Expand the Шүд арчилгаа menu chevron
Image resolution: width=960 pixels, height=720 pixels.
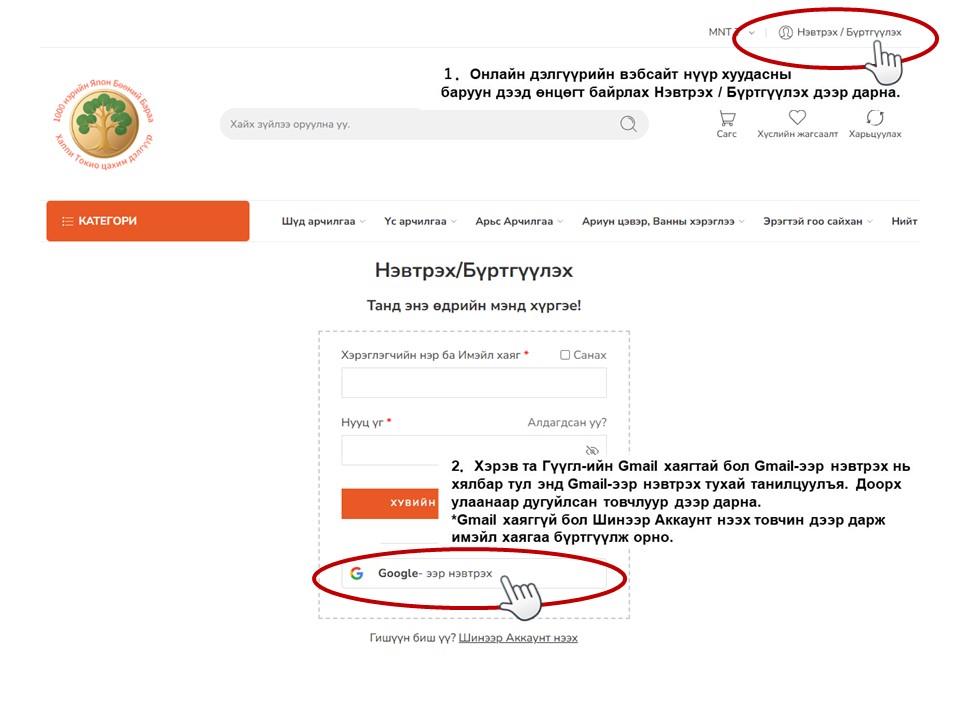[x=362, y=222]
